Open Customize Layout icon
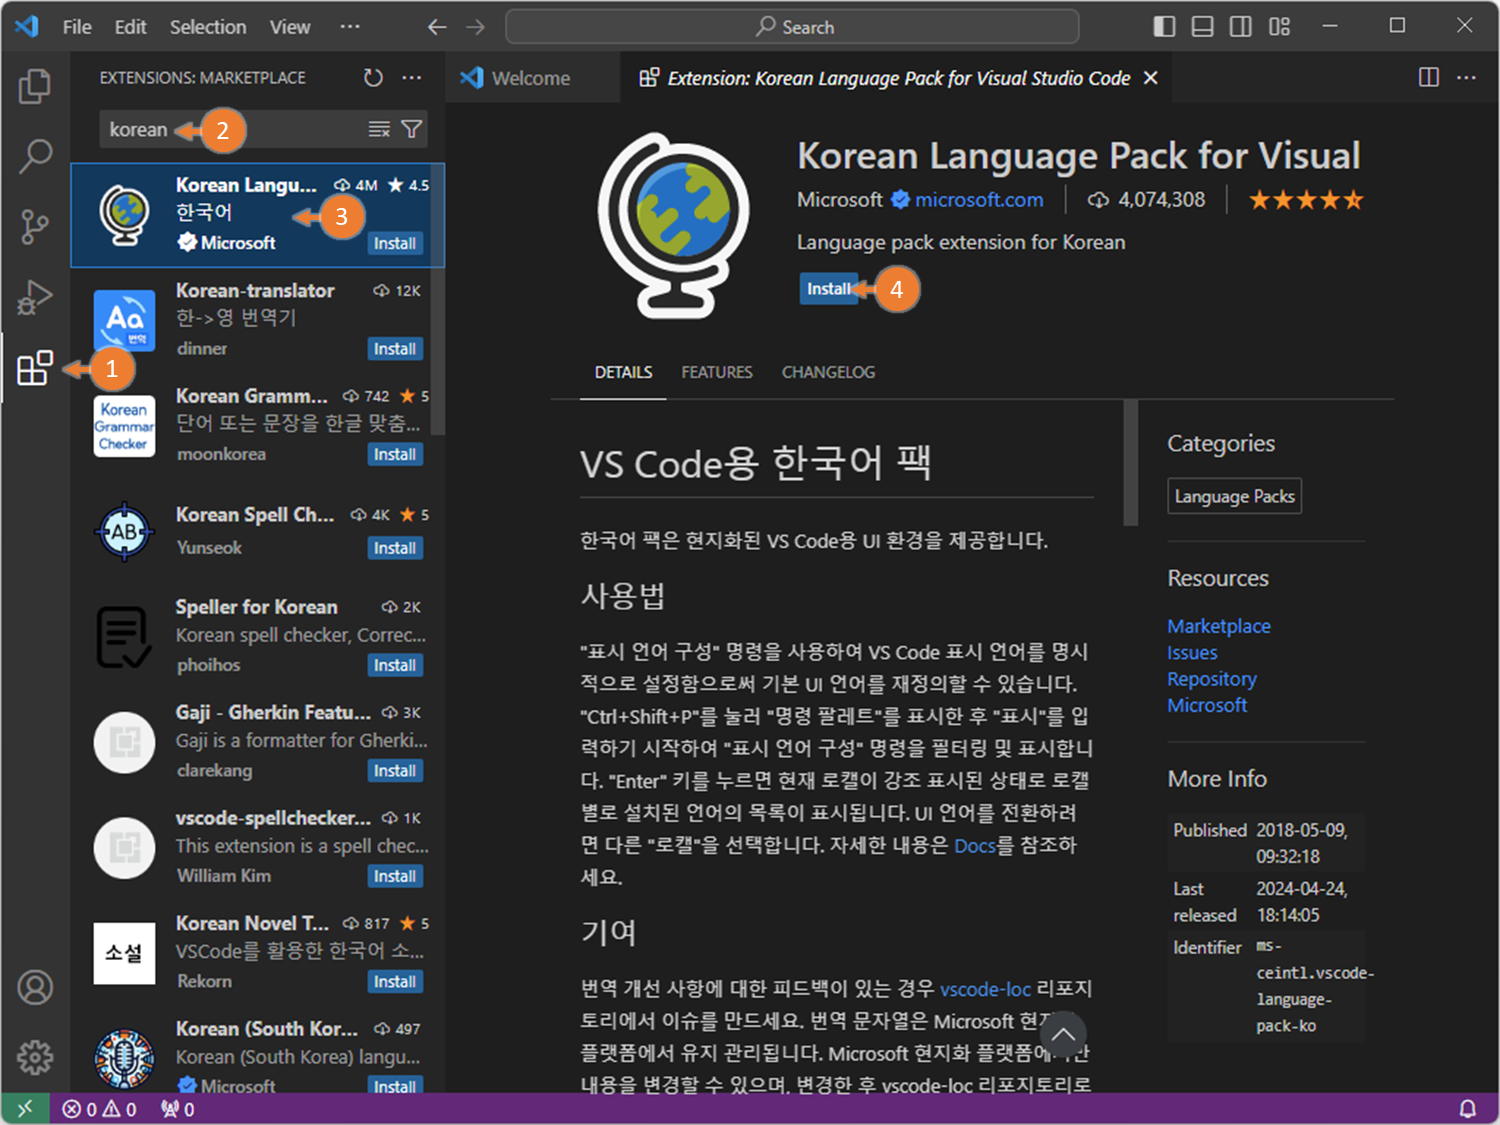The image size is (1500, 1125). 1279,27
